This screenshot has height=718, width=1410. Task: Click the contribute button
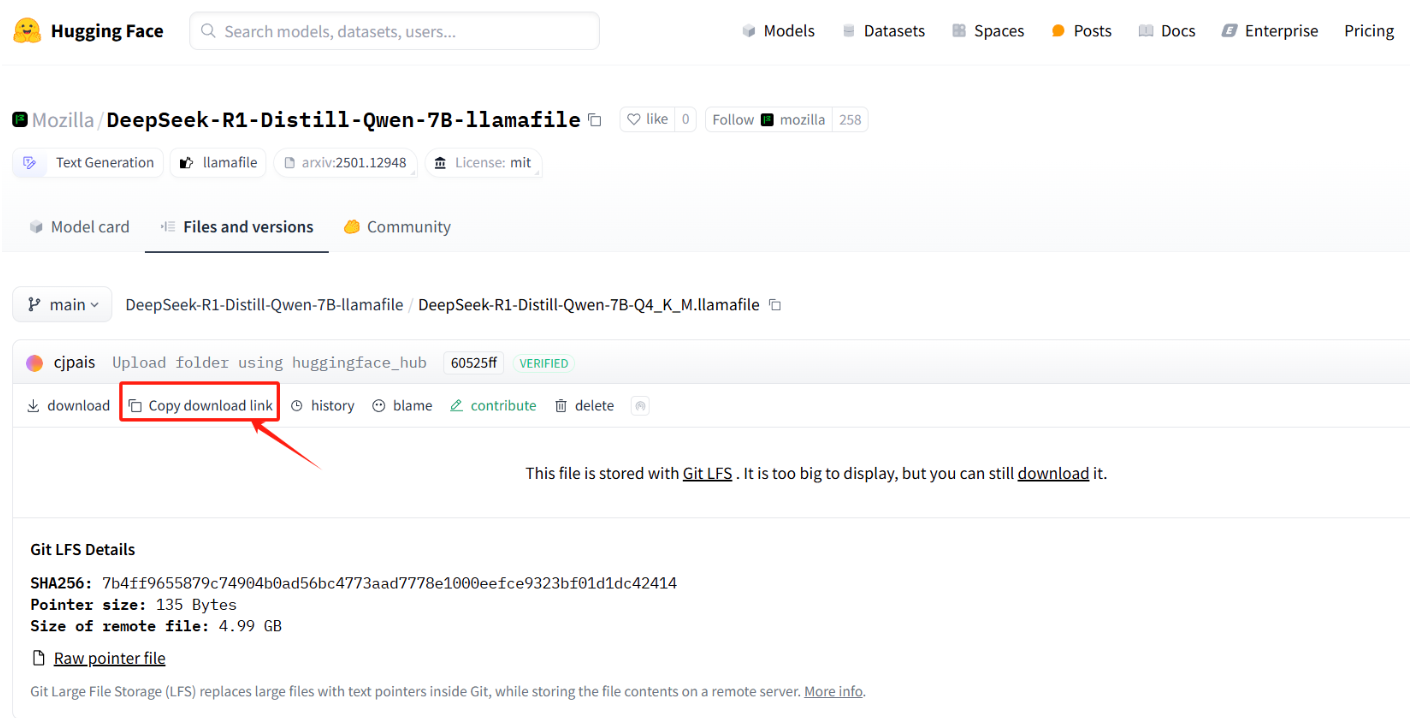click(x=493, y=405)
